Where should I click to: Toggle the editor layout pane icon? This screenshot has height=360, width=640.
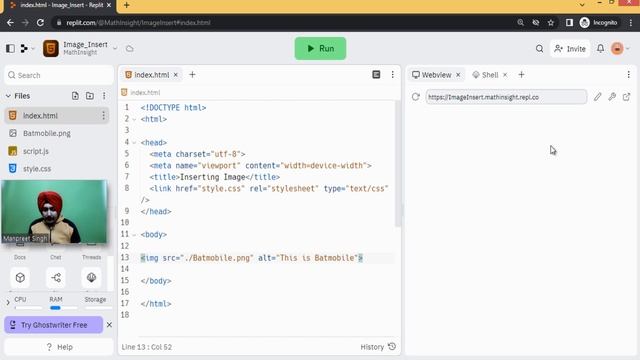(x=376, y=75)
